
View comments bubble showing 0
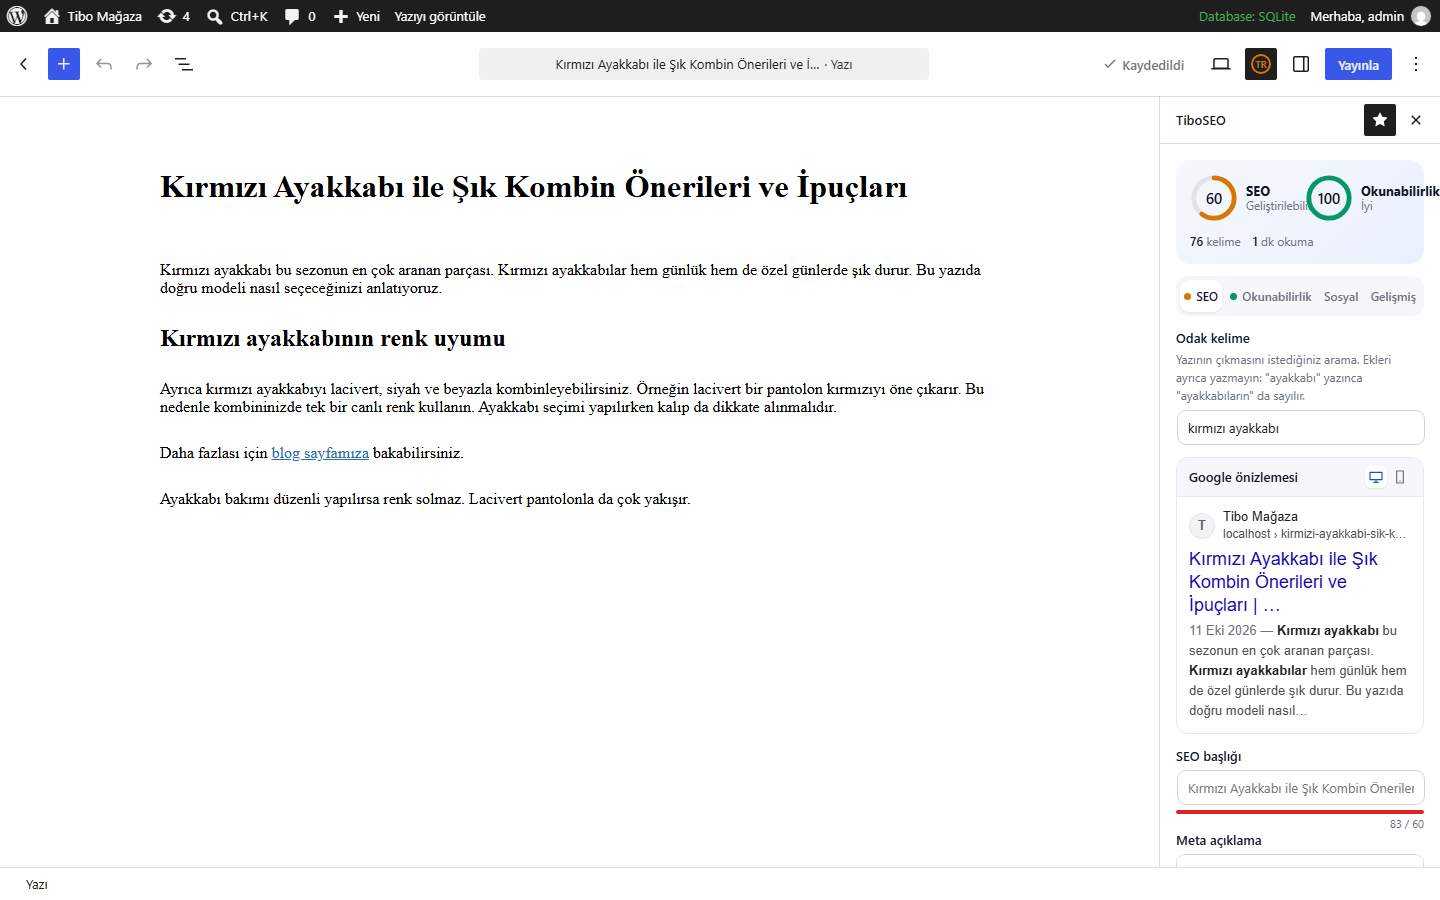[x=300, y=16]
